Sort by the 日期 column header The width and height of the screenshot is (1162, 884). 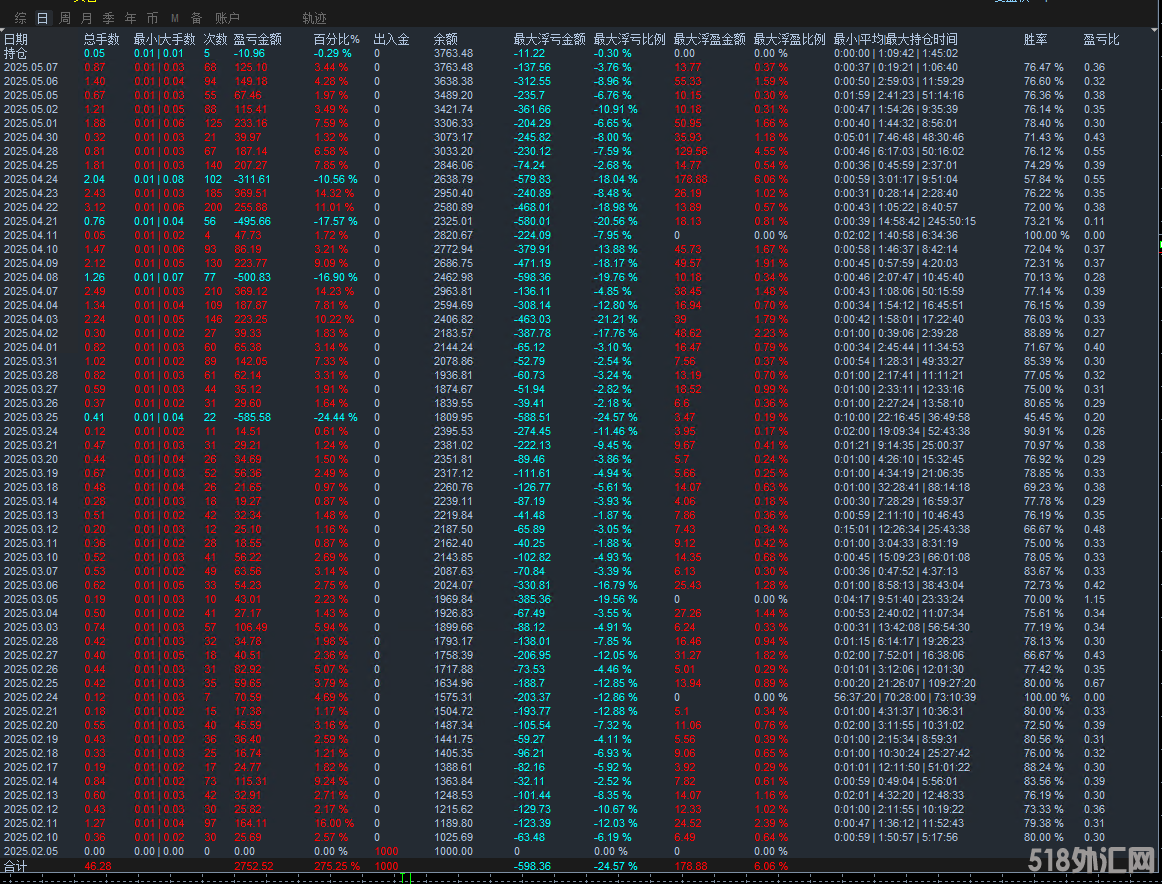[16, 39]
